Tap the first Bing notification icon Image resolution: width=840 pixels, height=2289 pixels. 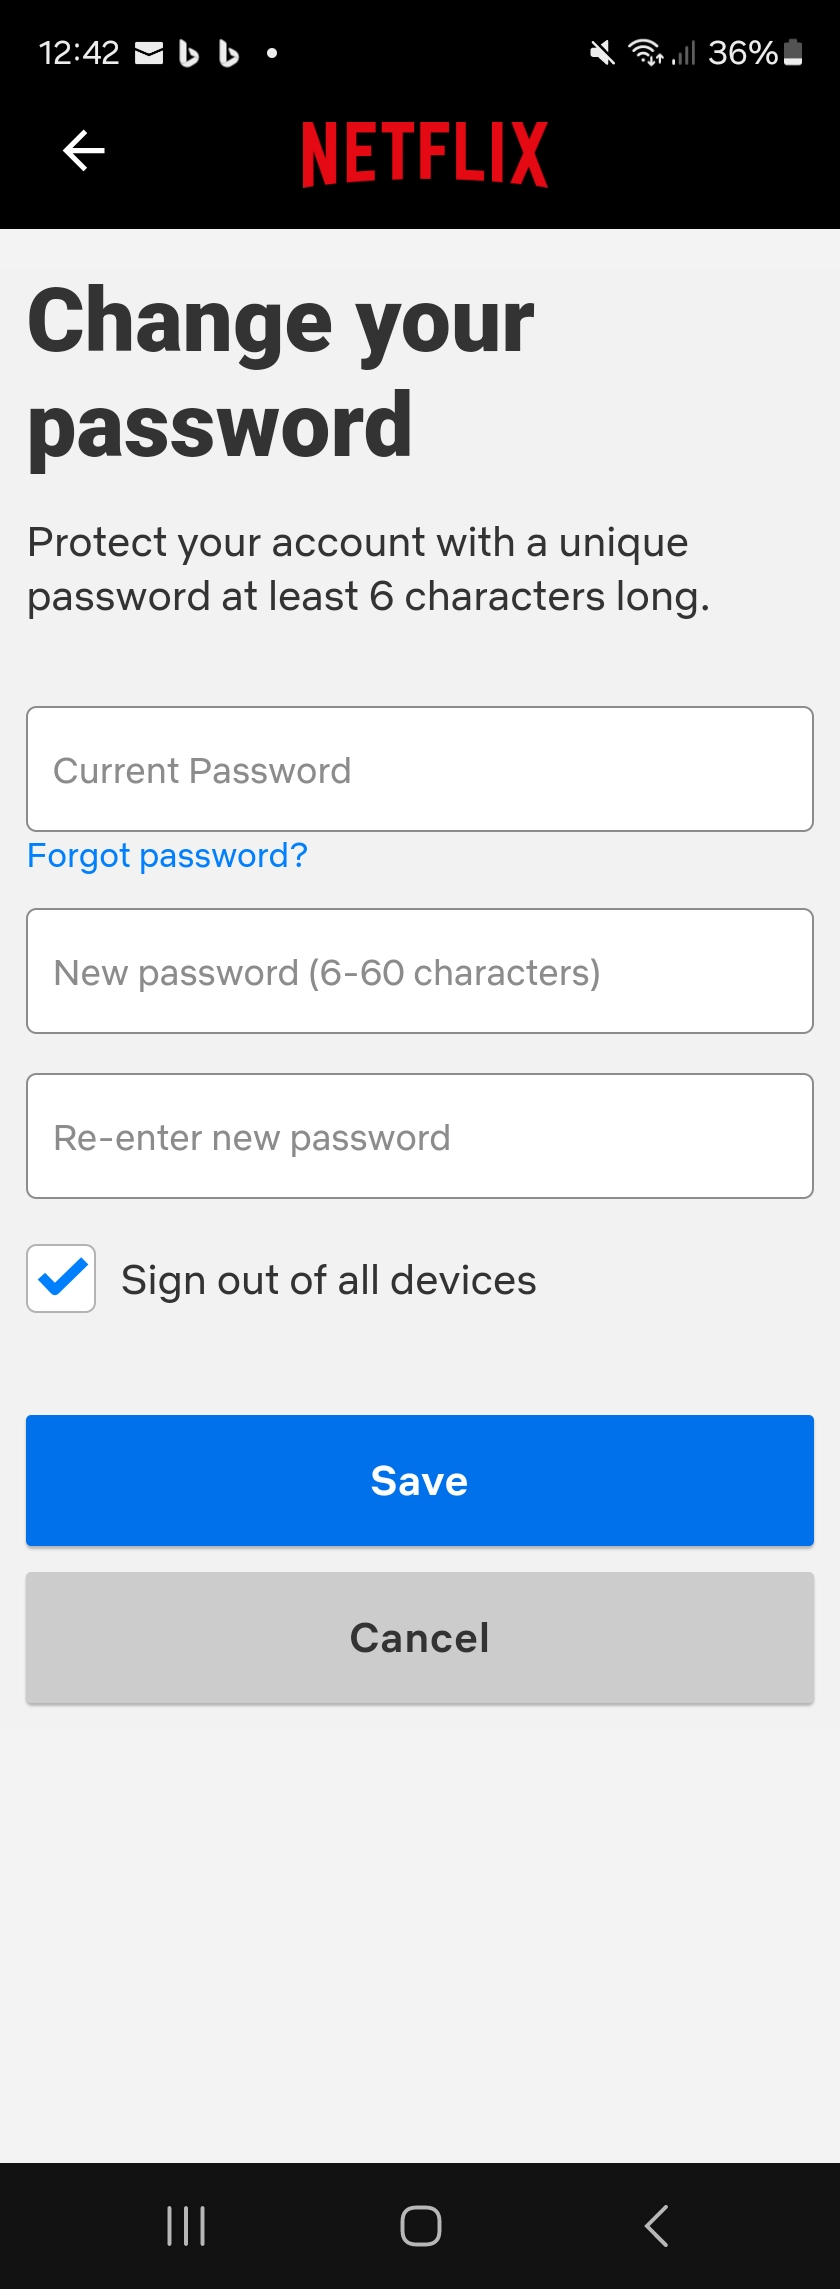pos(189,53)
